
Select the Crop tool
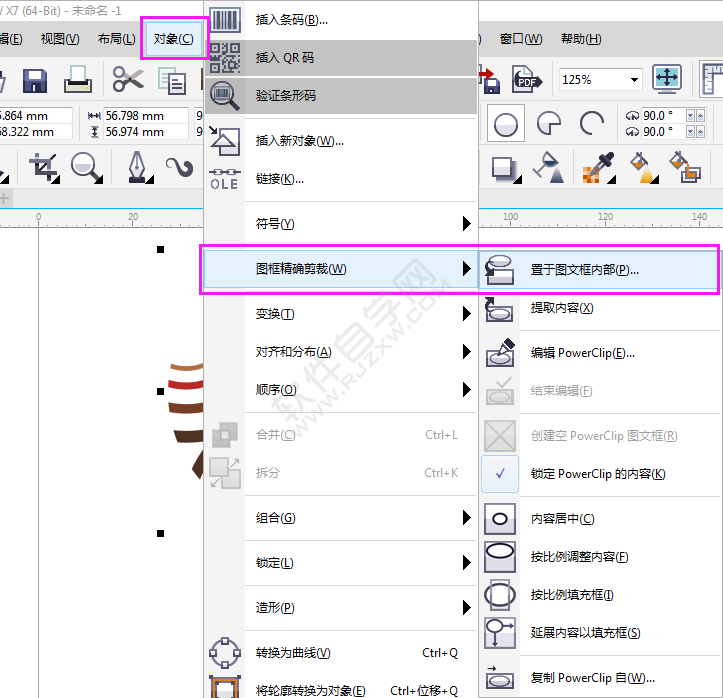pos(44,167)
